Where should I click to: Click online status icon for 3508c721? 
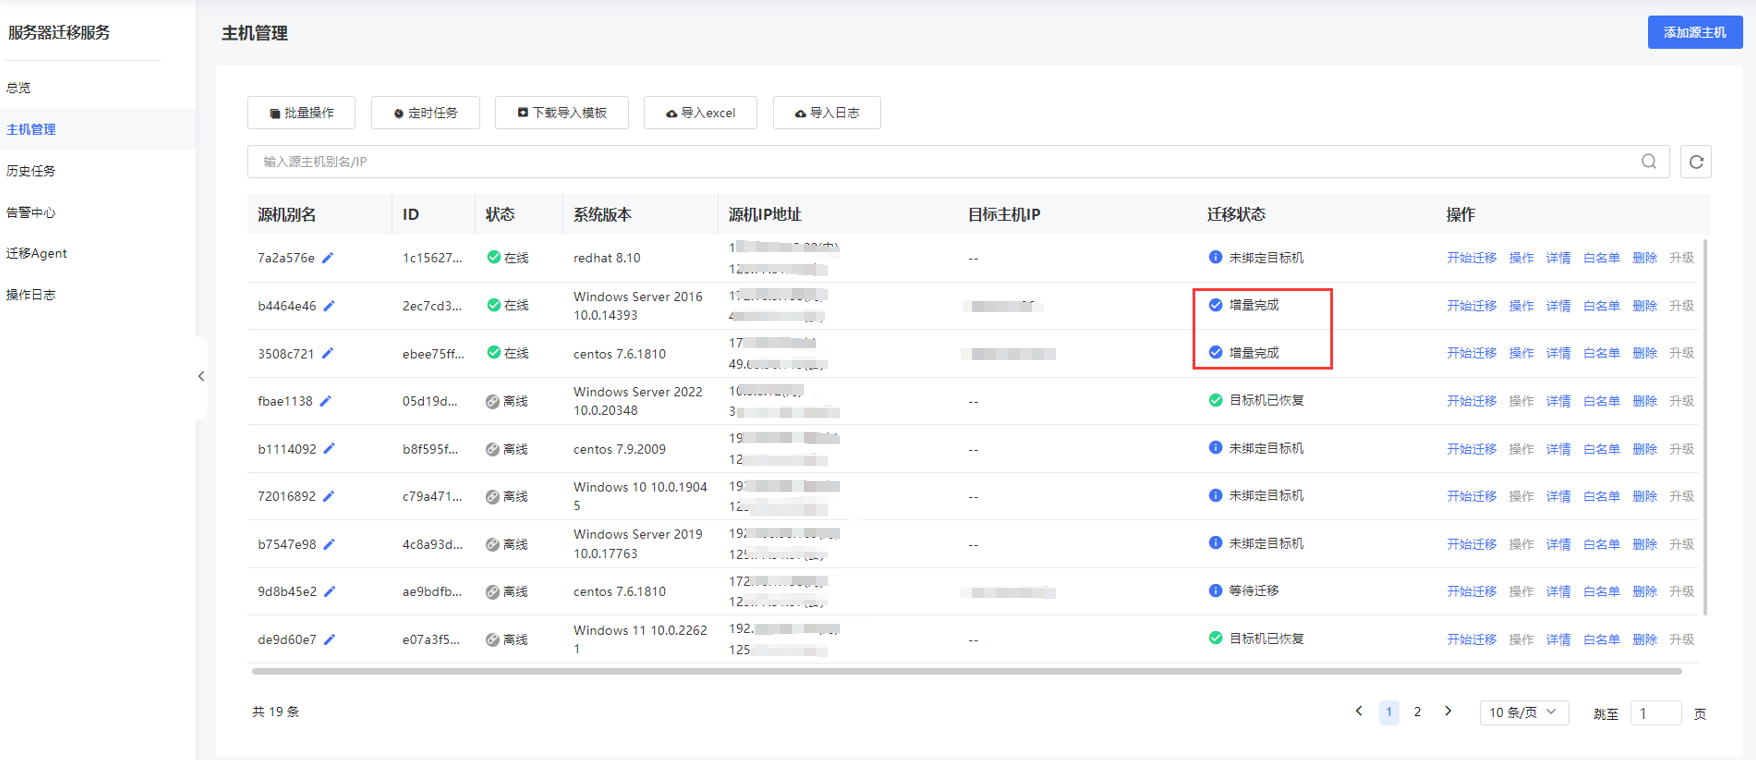[x=494, y=352]
